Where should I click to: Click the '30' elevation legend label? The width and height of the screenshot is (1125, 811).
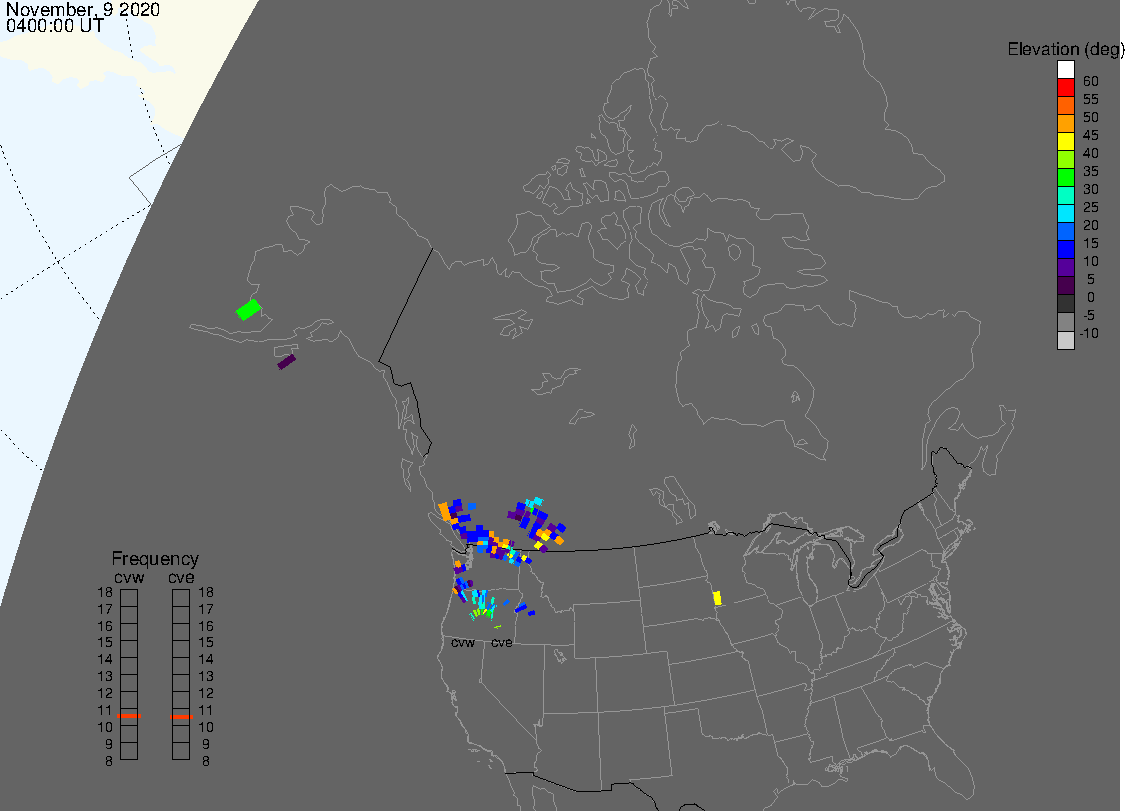pos(1091,189)
